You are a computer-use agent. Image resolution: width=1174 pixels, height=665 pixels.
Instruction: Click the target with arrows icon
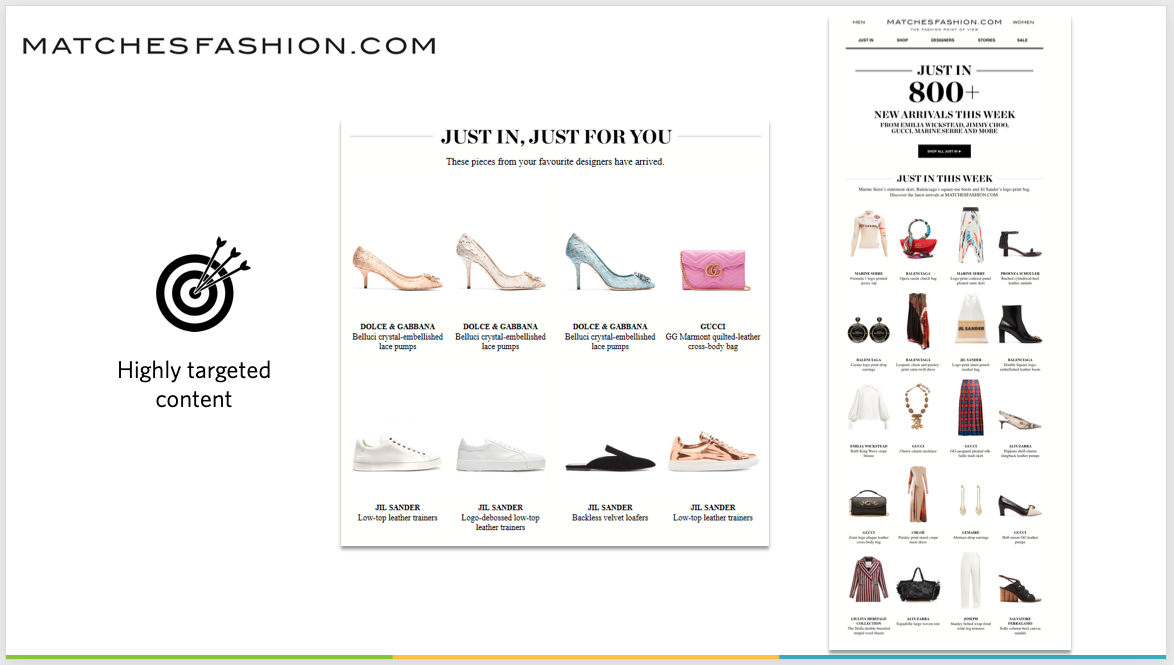(203, 285)
